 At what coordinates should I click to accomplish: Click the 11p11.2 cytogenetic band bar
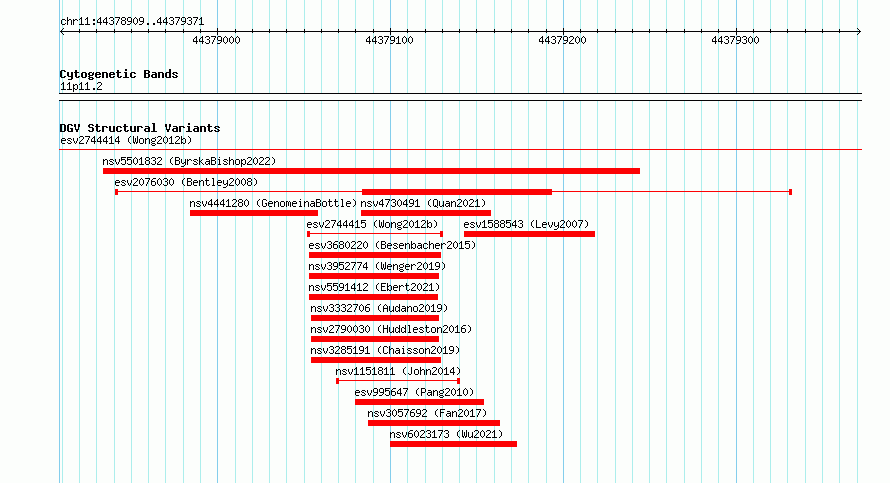460,97
